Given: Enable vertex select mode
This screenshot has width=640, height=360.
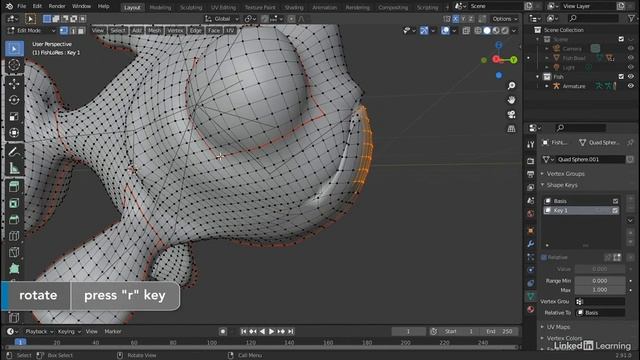Looking at the screenshot, I should tap(64, 31).
